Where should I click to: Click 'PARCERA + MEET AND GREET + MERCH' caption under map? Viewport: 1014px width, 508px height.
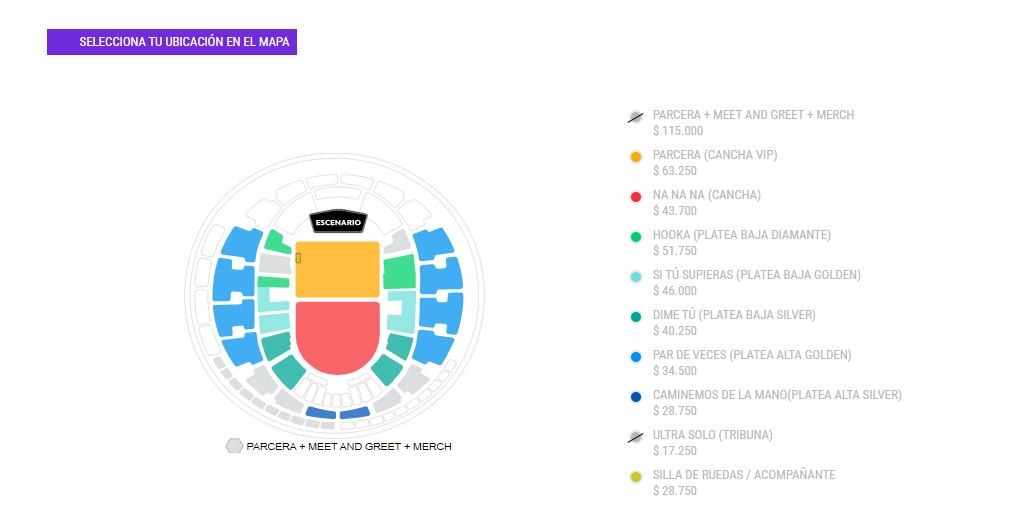349,446
